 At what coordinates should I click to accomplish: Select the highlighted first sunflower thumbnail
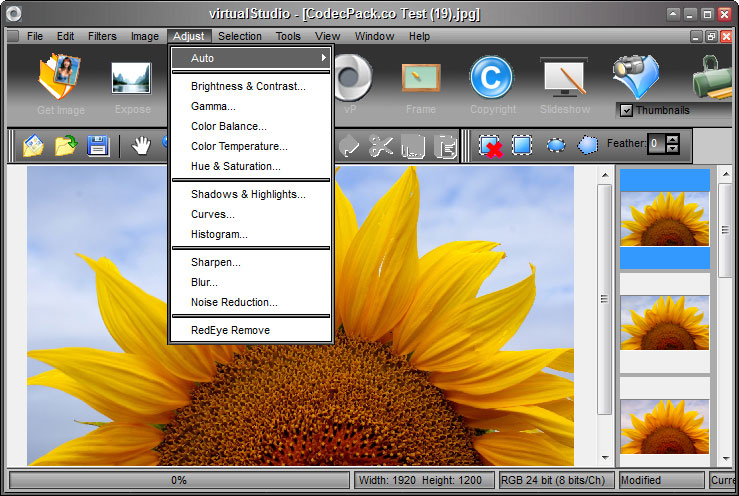click(x=665, y=219)
